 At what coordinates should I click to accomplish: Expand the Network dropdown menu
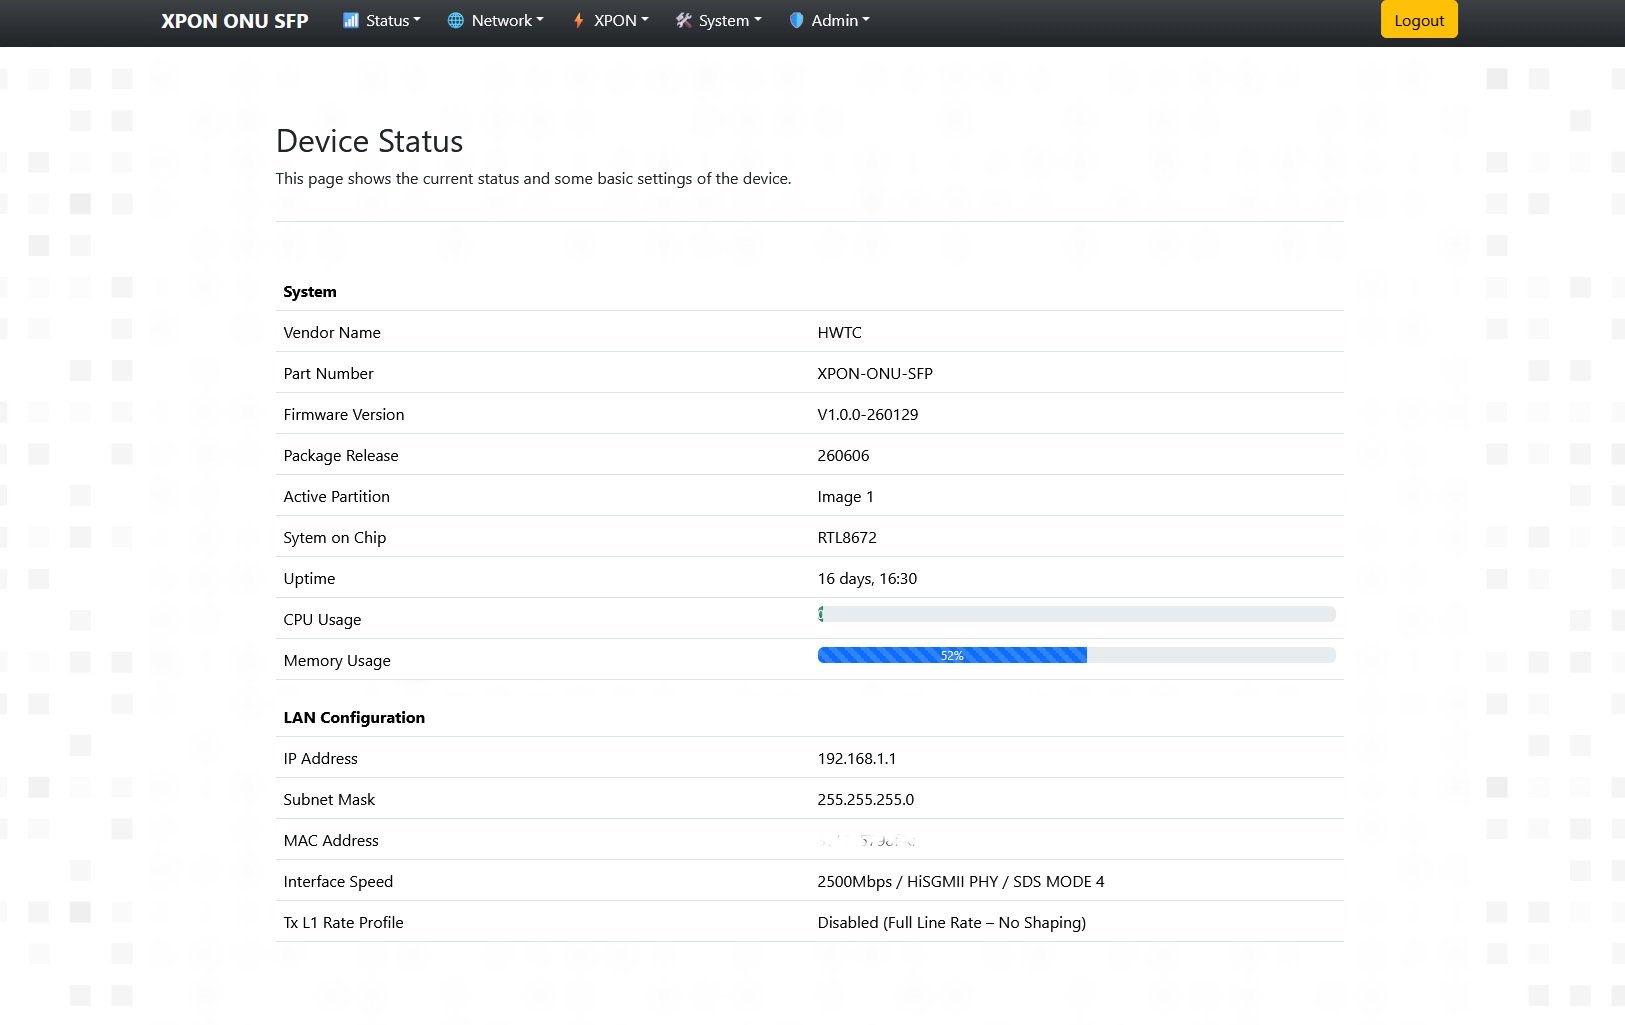pyautogui.click(x=496, y=20)
